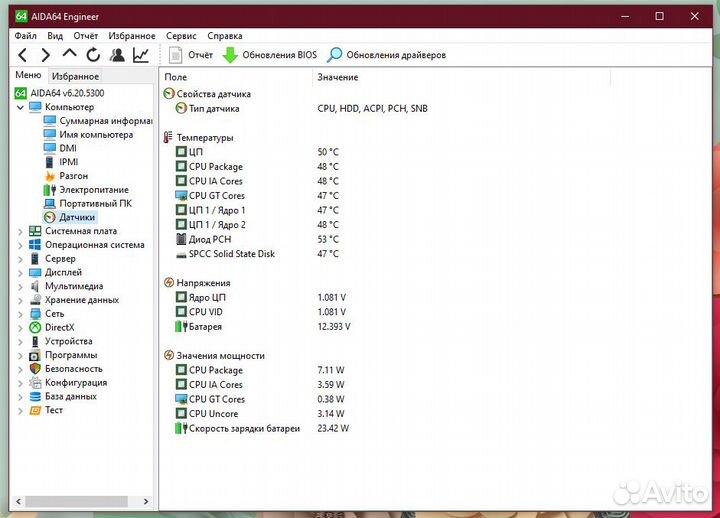
Task: Expand the Тест tree node
Action: coord(20,411)
